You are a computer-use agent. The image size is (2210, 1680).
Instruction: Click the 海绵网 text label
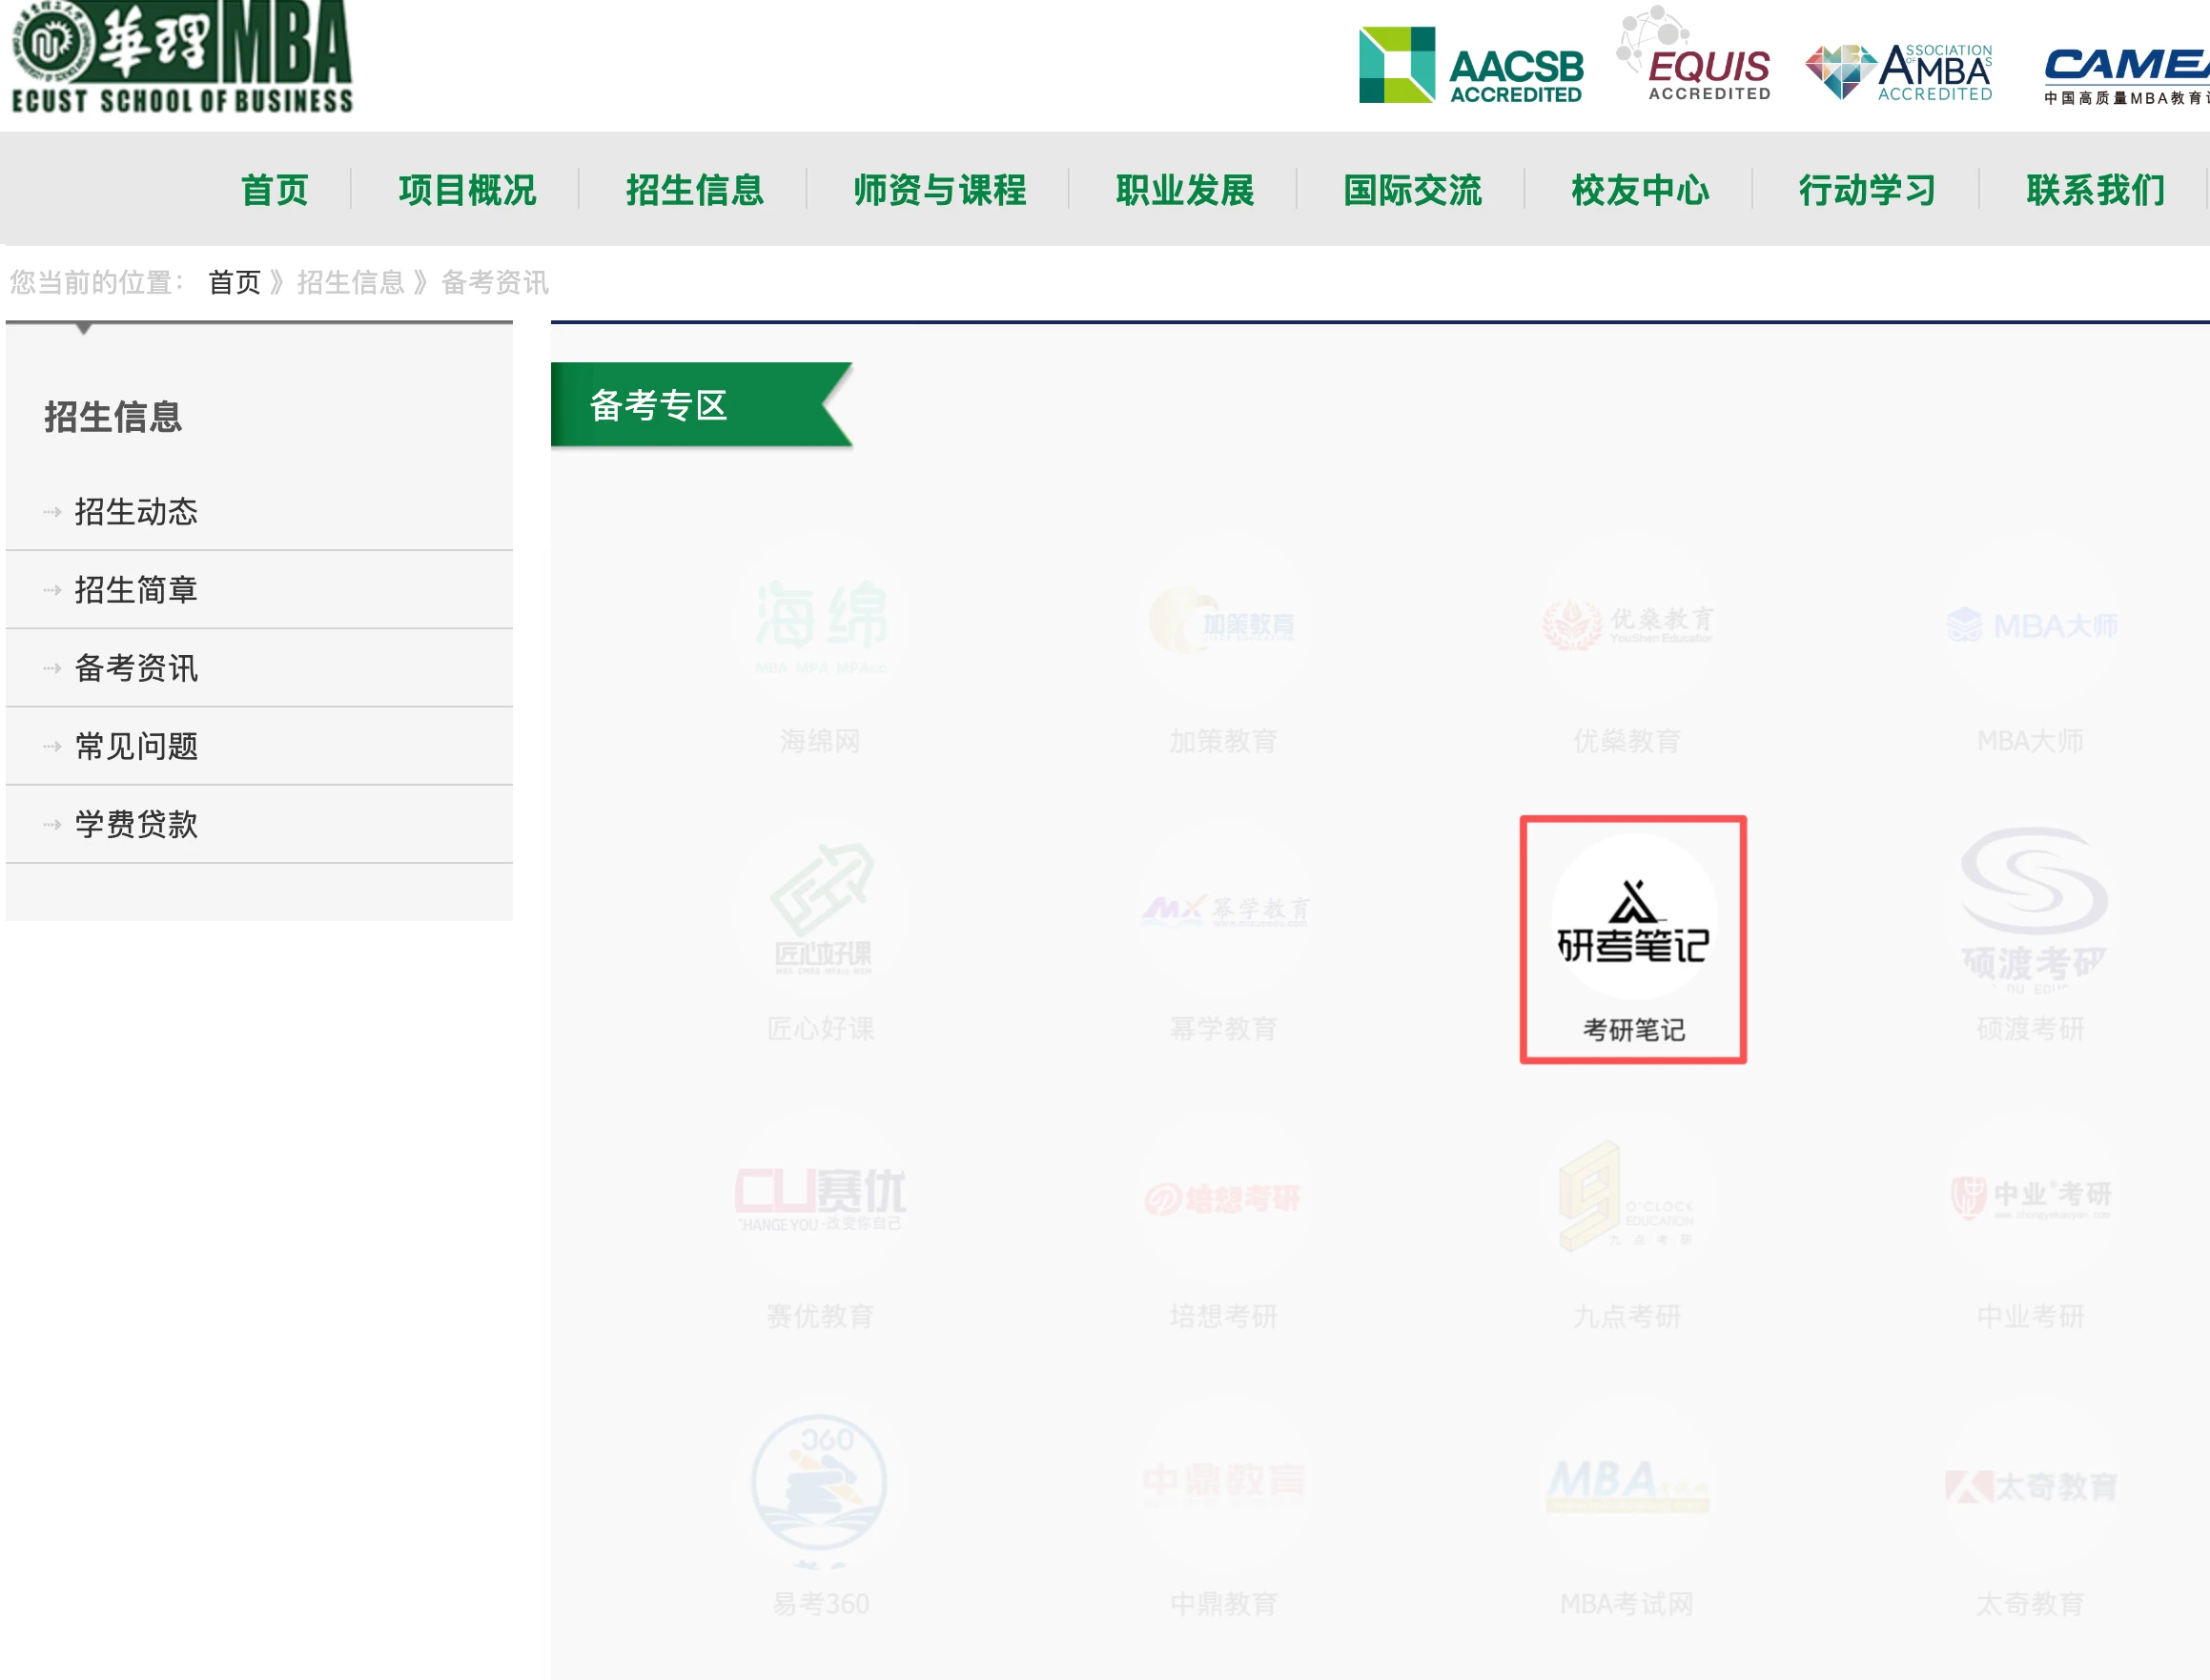(820, 741)
